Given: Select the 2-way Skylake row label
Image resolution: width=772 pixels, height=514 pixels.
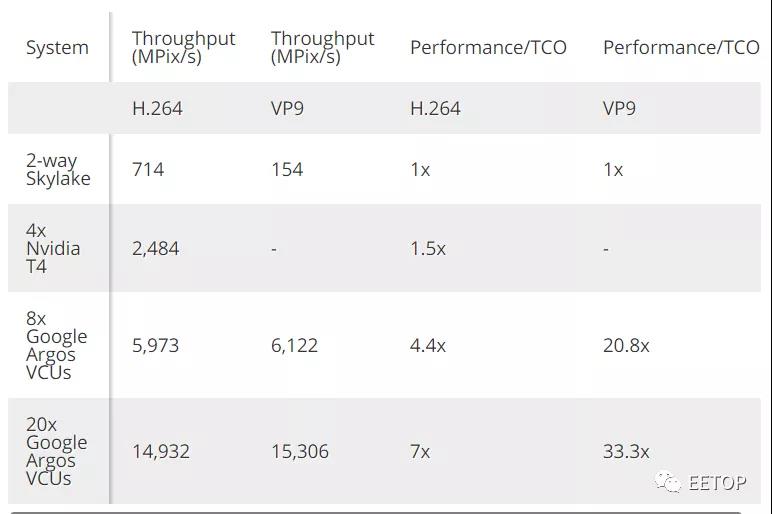Looking at the screenshot, I should click(58, 169).
